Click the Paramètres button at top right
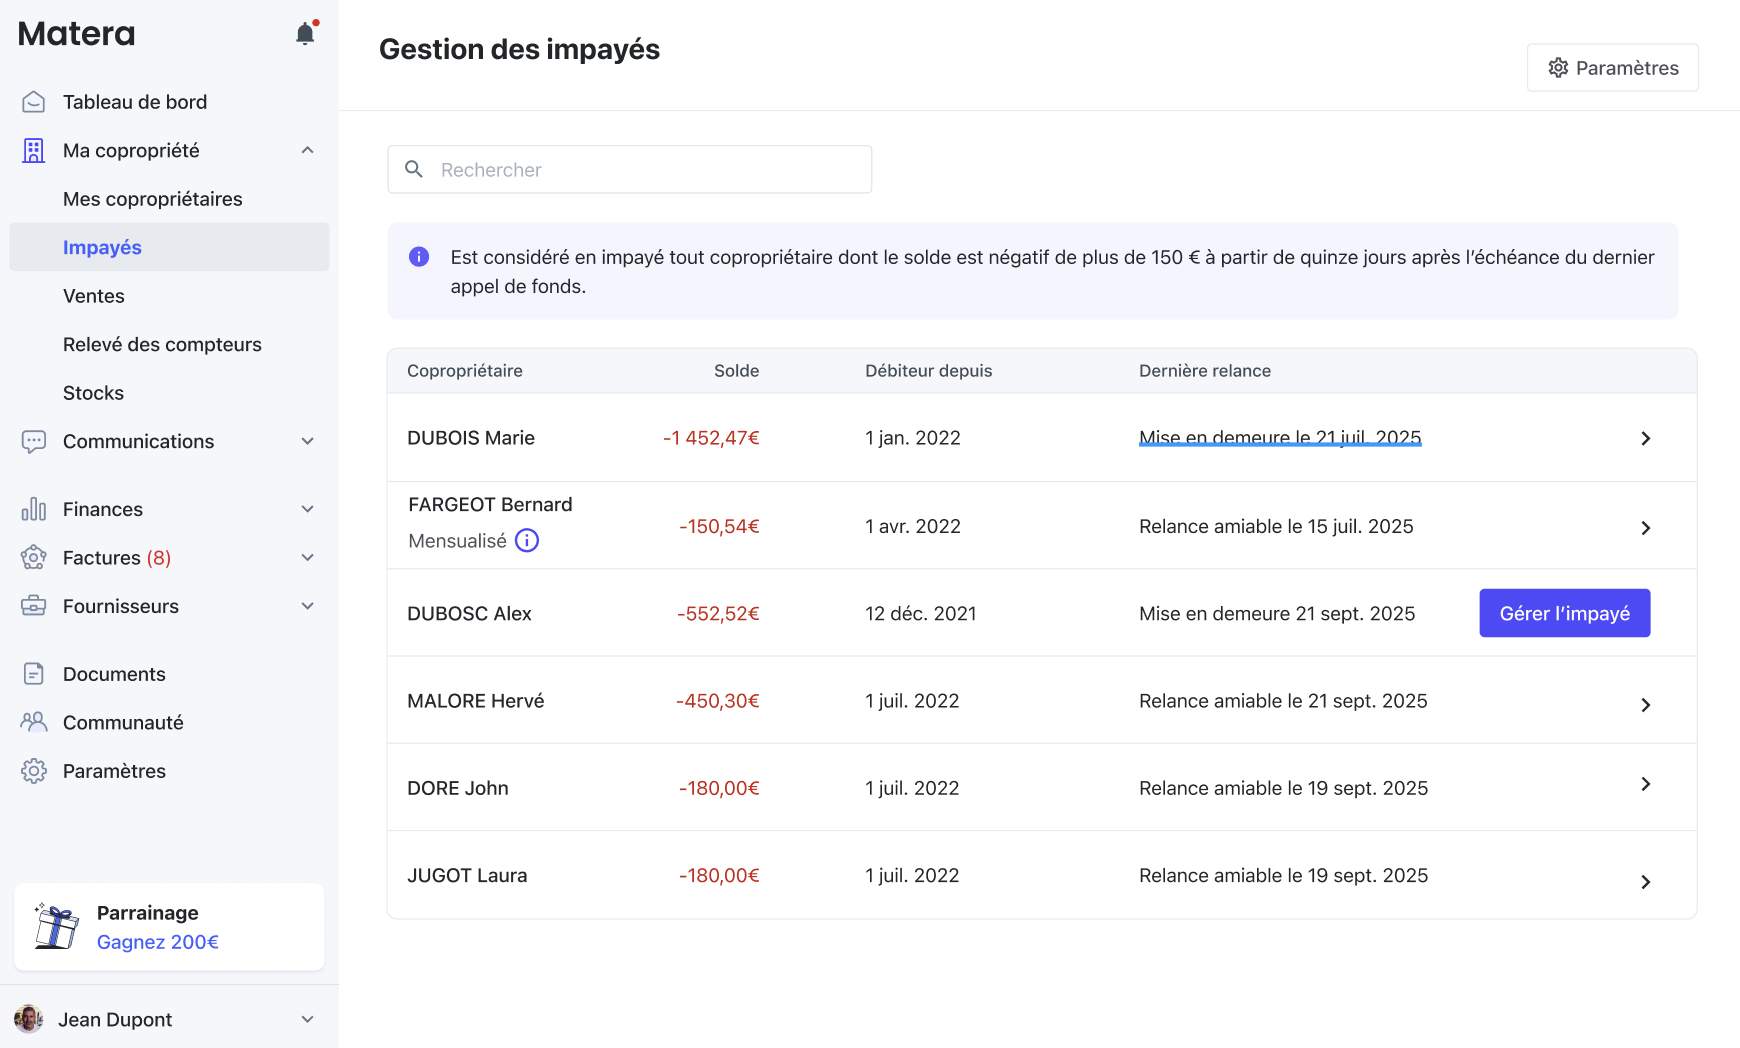 [x=1612, y=68]
